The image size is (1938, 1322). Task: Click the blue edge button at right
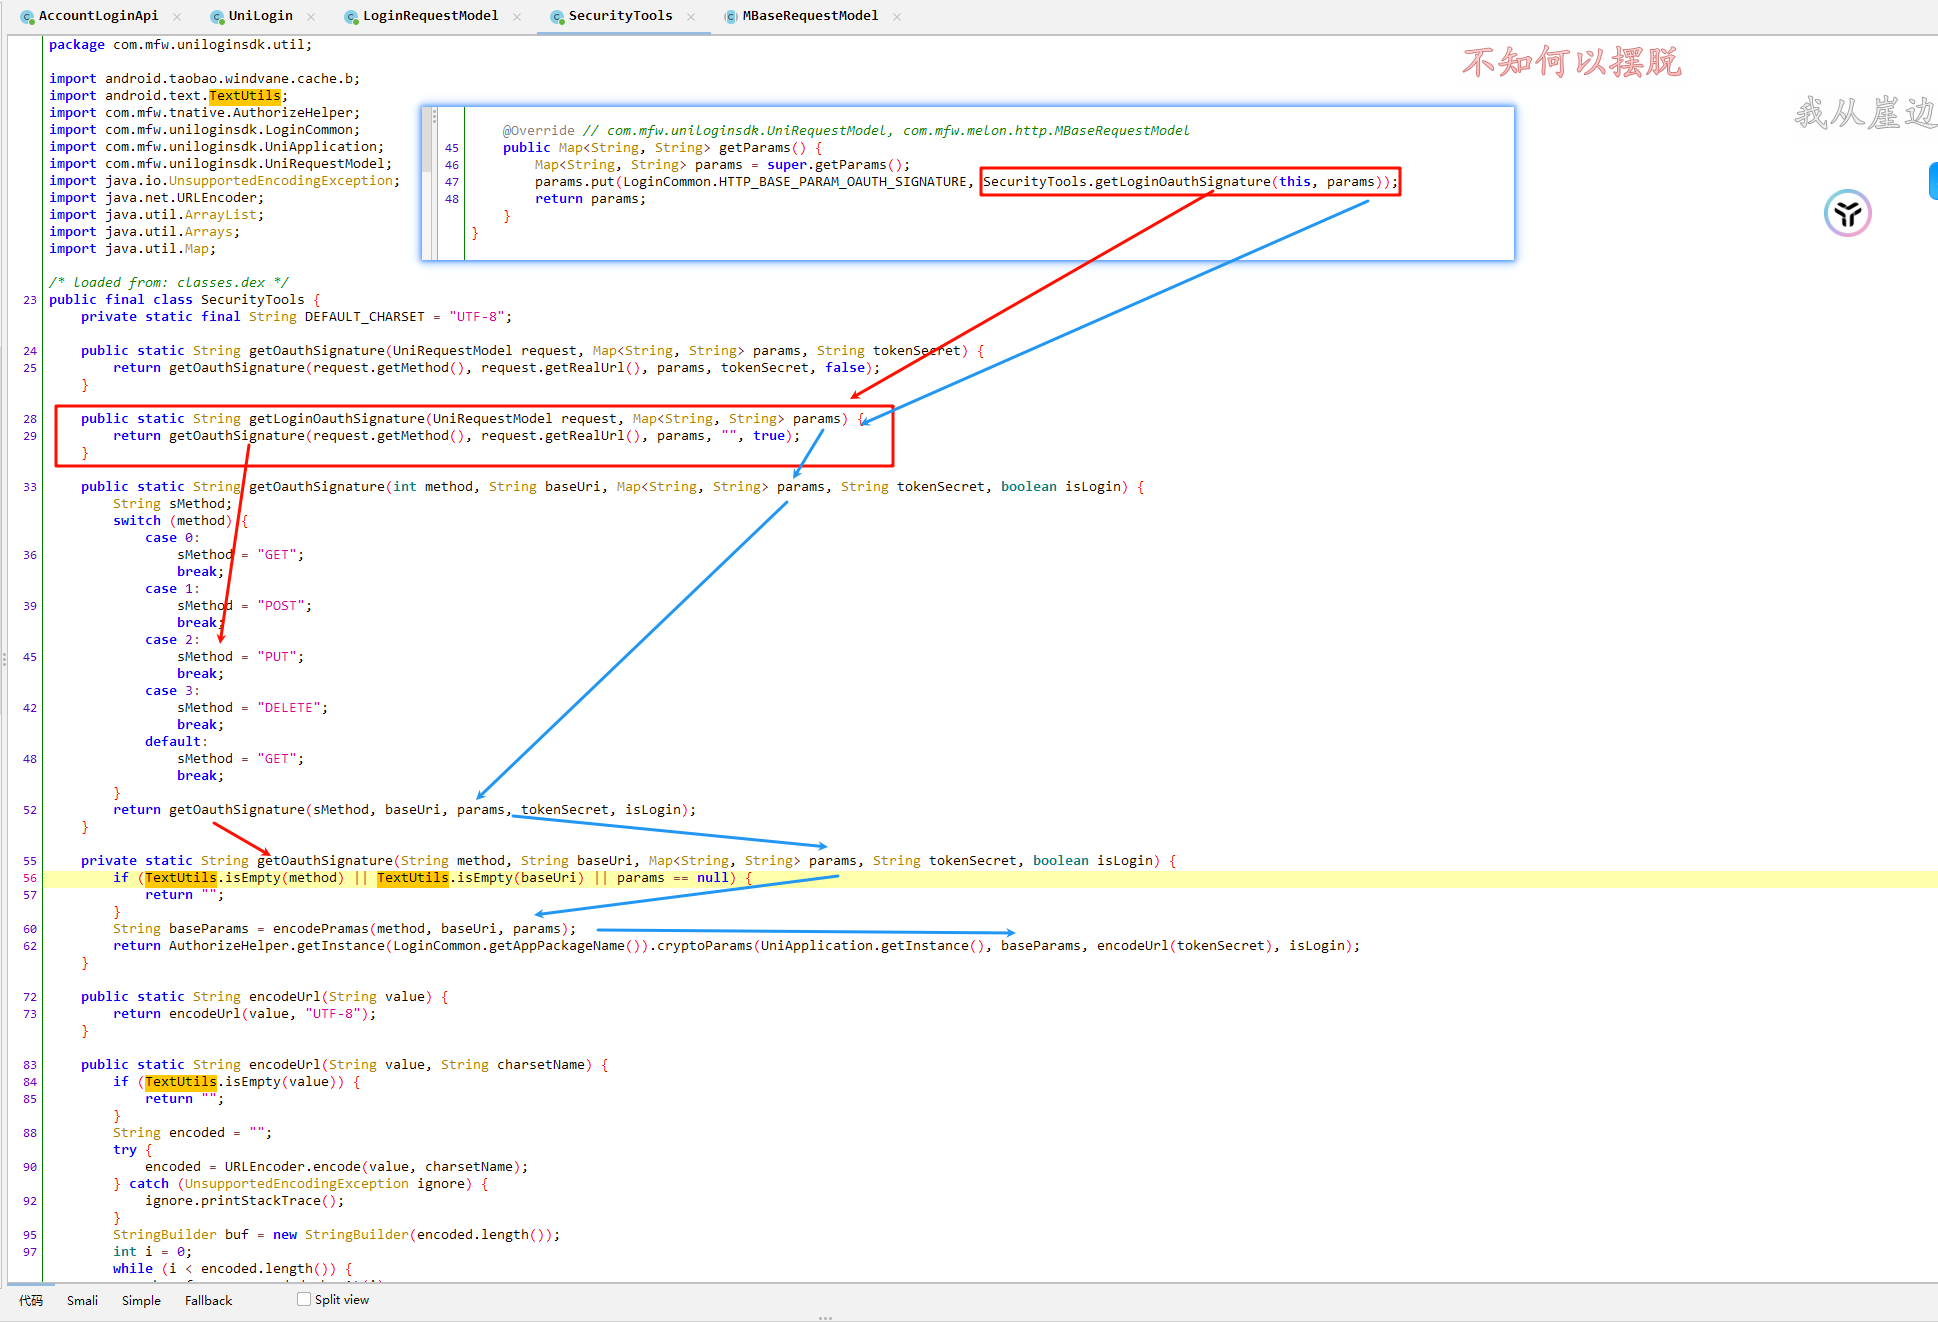[x=1933, y=181]
